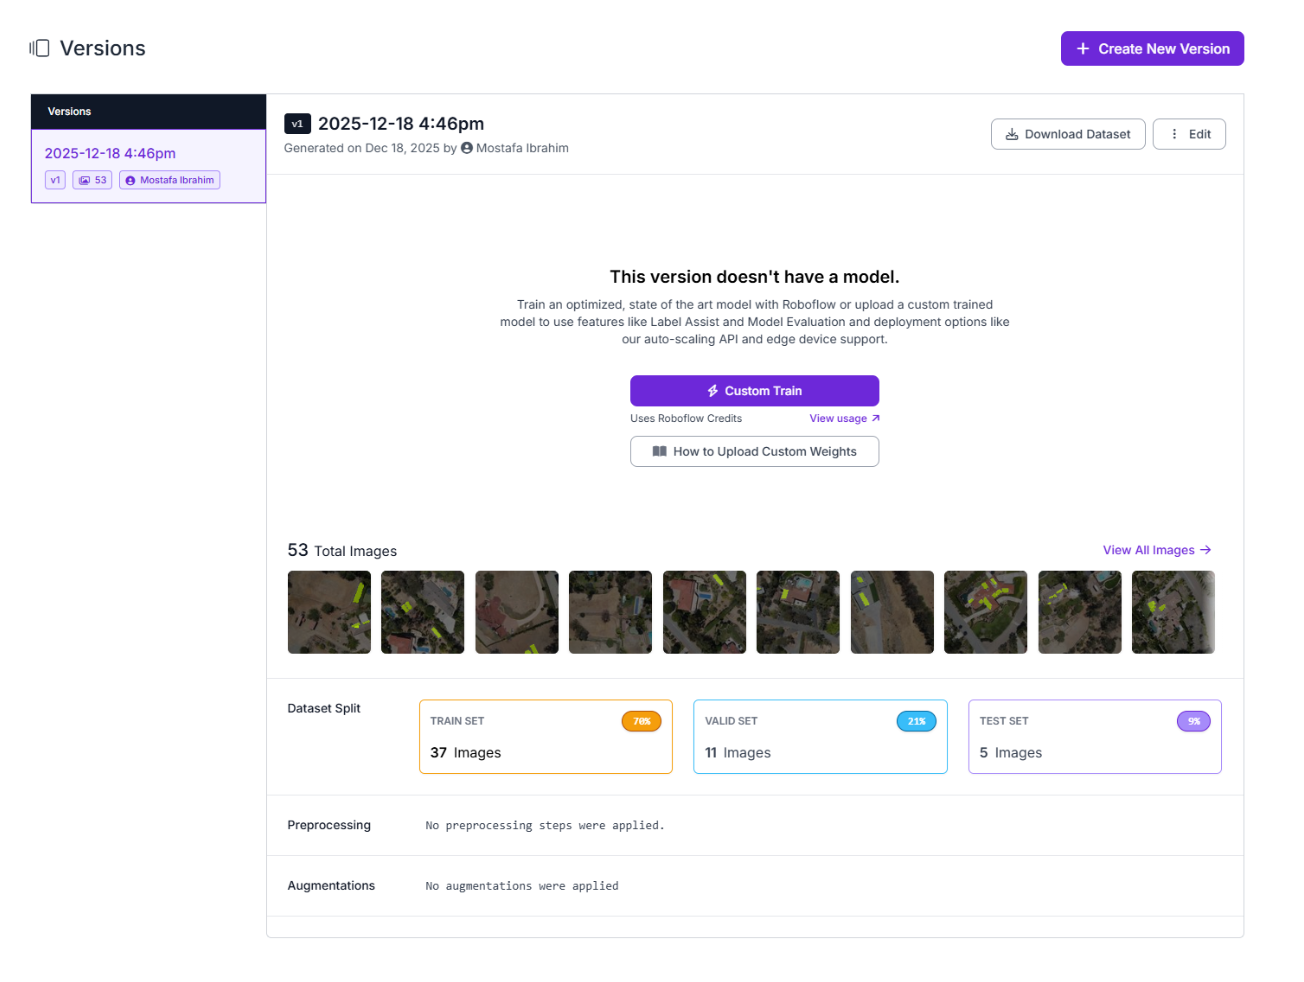The height and width of the screenshot is (982, 1304).
Task: Click the Mostafa Ibrahim user badge
Action: pos(170,180)
